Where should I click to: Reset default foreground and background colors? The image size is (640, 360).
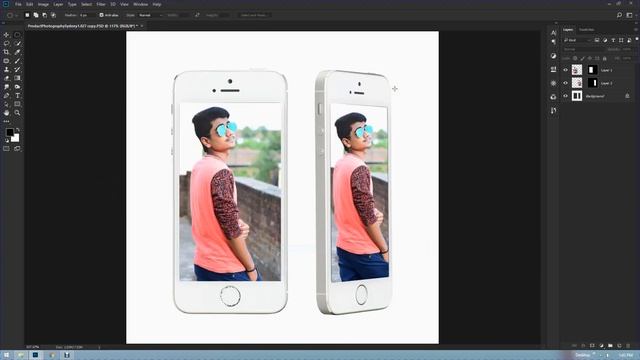point(7,140)
